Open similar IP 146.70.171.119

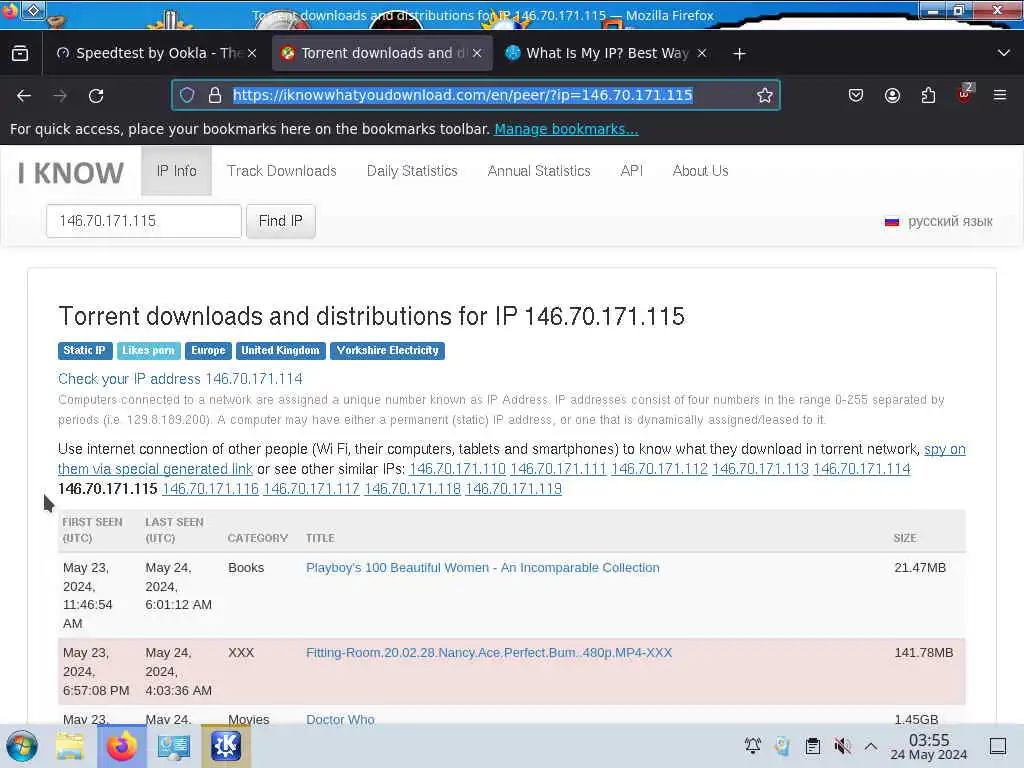pos(513,488)
